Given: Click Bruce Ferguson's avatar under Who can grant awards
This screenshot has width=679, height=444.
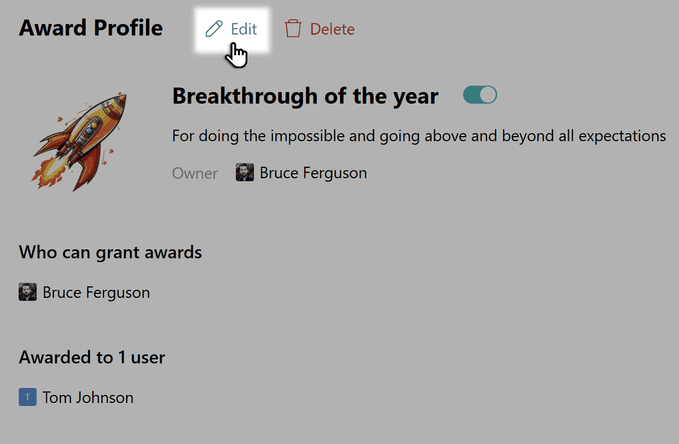Looking at the screenshot, I should [28, 292].
